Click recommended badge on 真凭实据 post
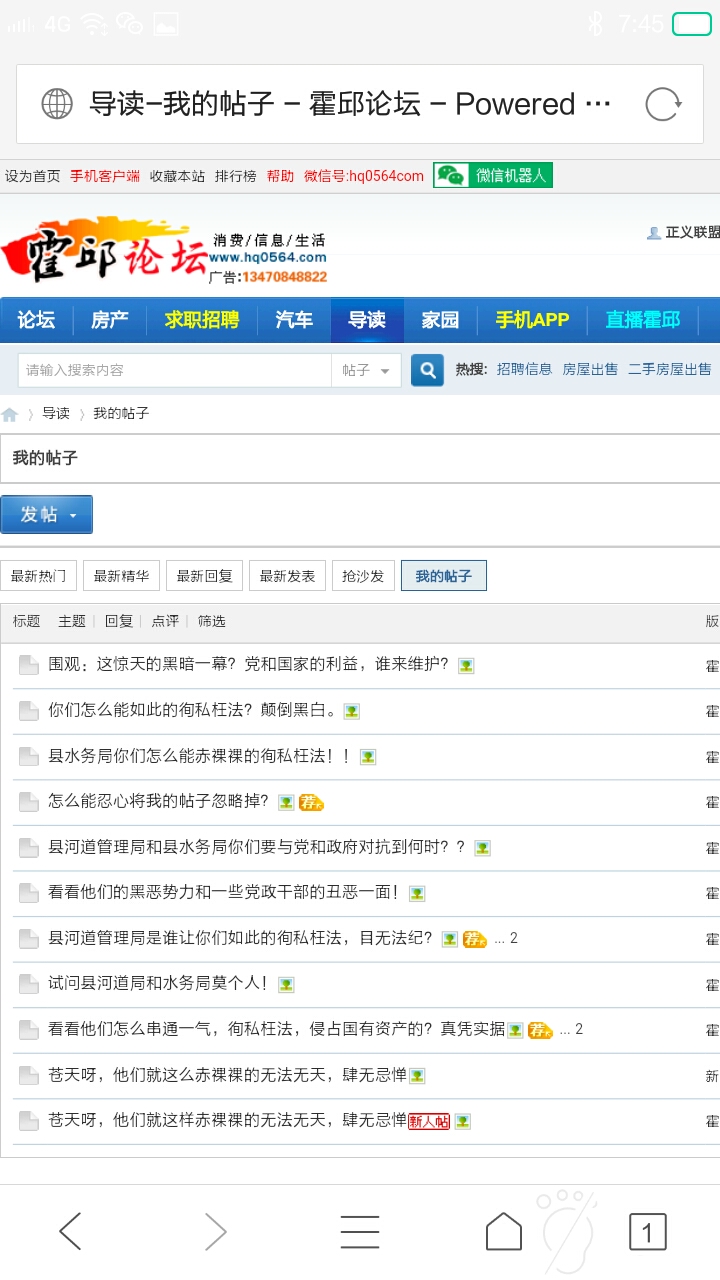Viewport: 720px width, 1280px height. point(540,1030)
